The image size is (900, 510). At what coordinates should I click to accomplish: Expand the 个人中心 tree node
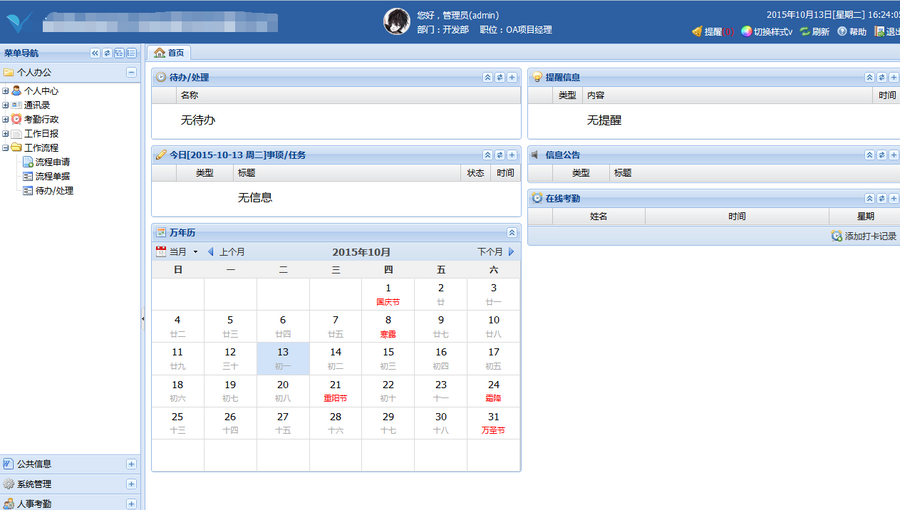(5, 91)
